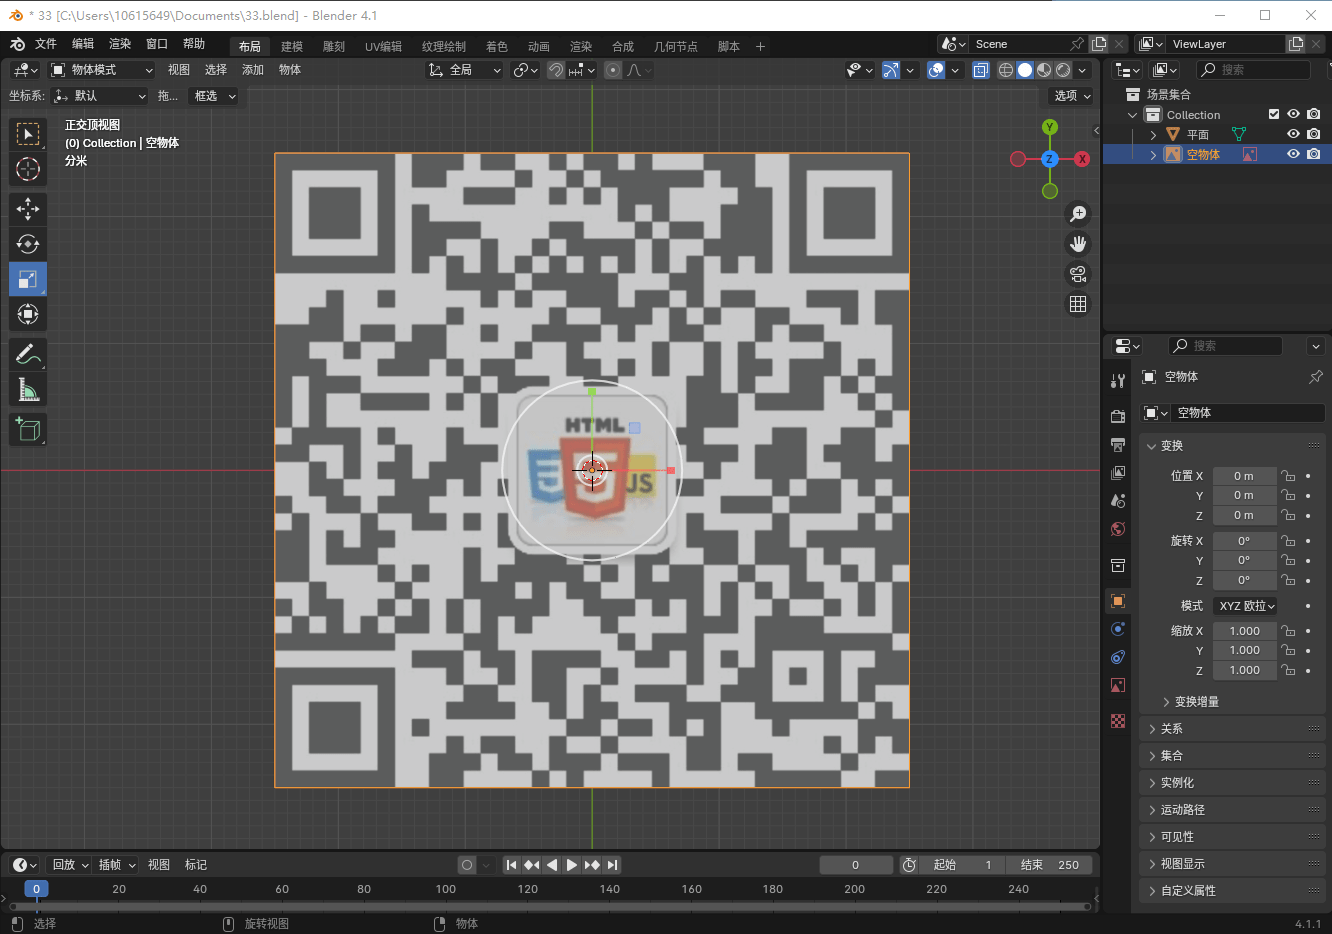Viewport: 1332px width, 934px height.
Task: Open the XYZ 欧拉 rotation mode dropdown
Action: pos(1245,606)
